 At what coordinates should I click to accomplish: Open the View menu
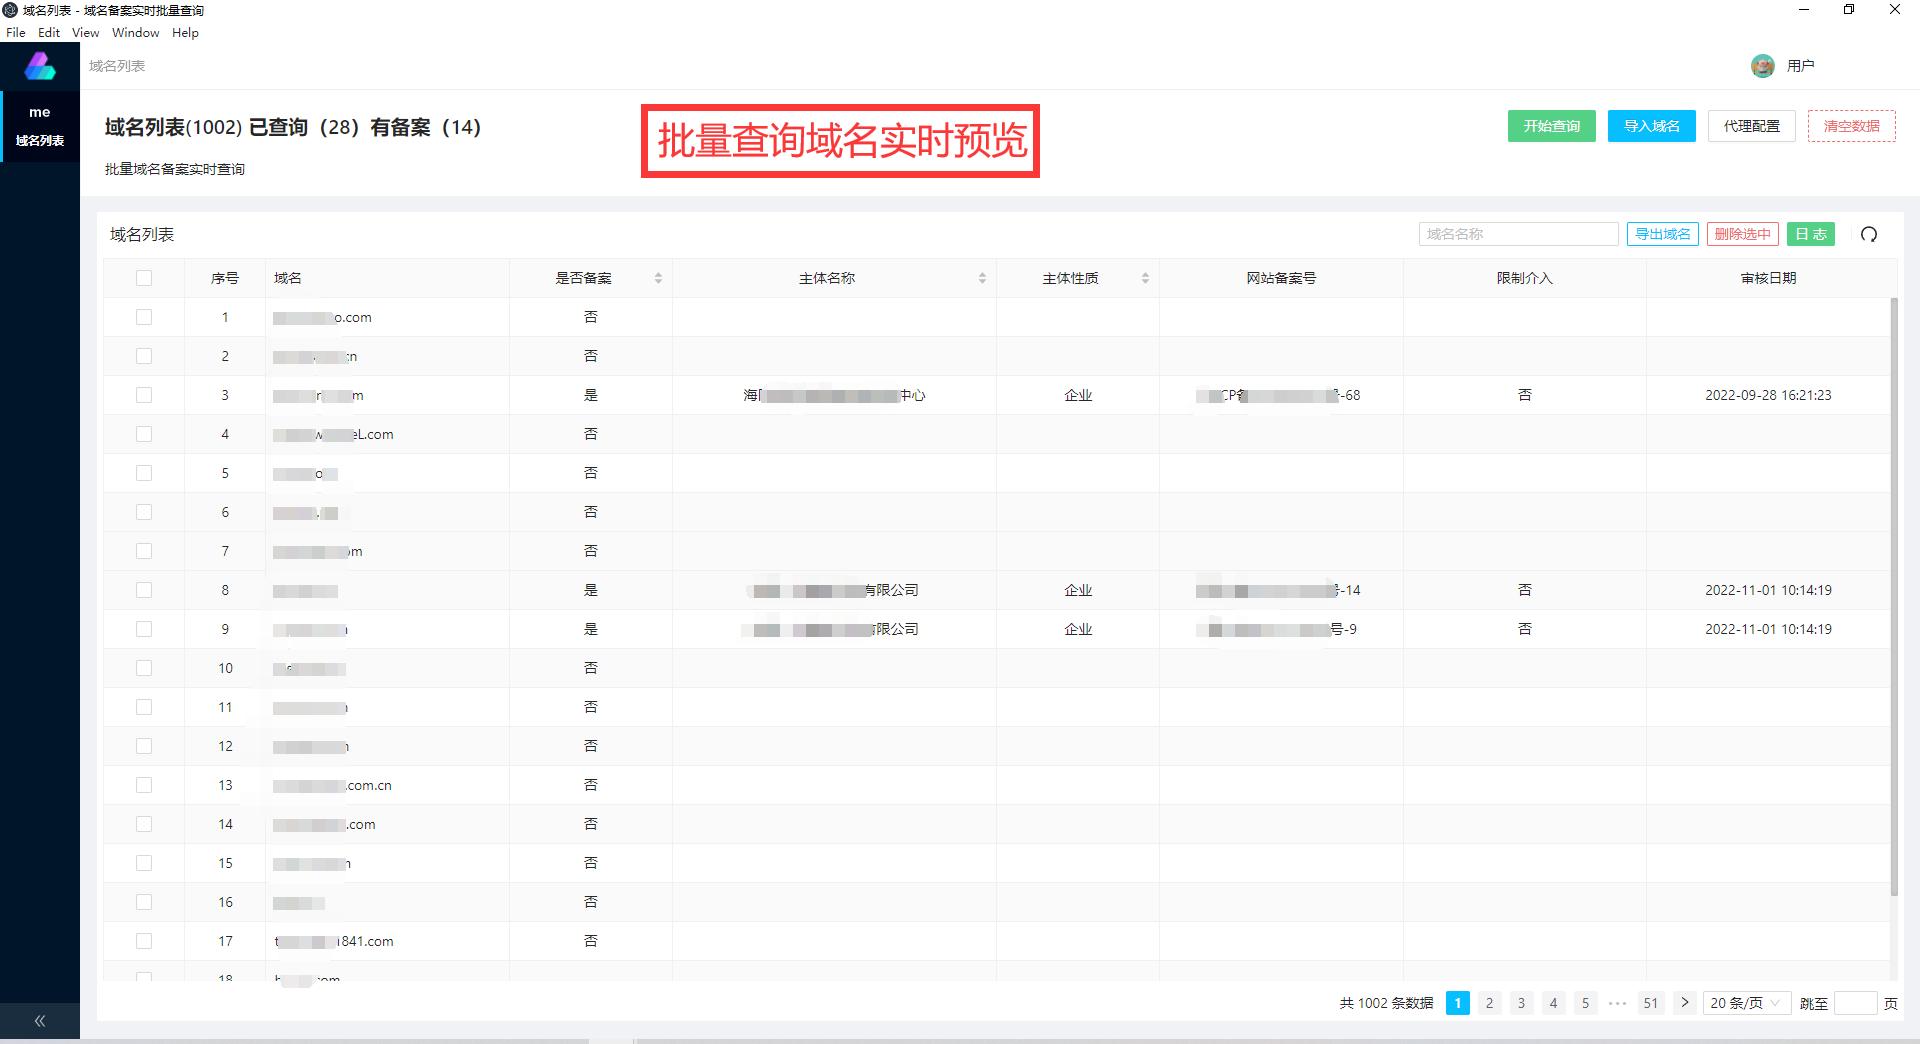[85, 32]
